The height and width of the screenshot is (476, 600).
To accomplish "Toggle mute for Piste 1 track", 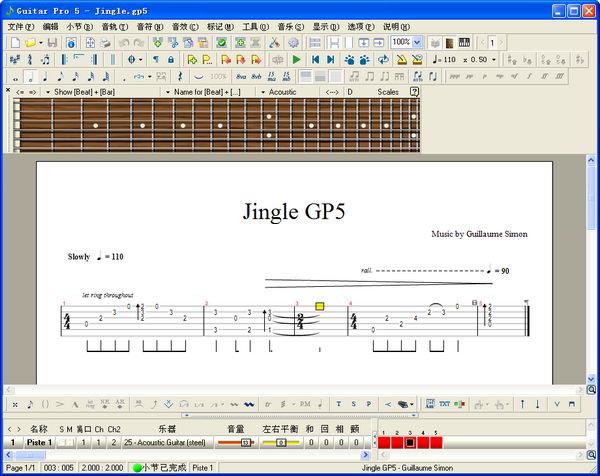I will (x=69, y=442).
